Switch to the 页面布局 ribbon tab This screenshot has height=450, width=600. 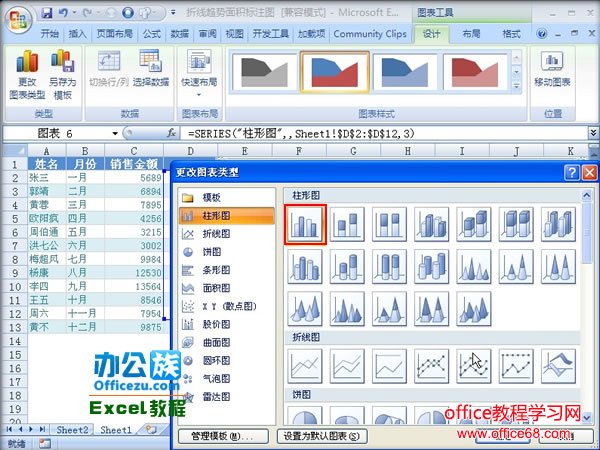[114, 34]
